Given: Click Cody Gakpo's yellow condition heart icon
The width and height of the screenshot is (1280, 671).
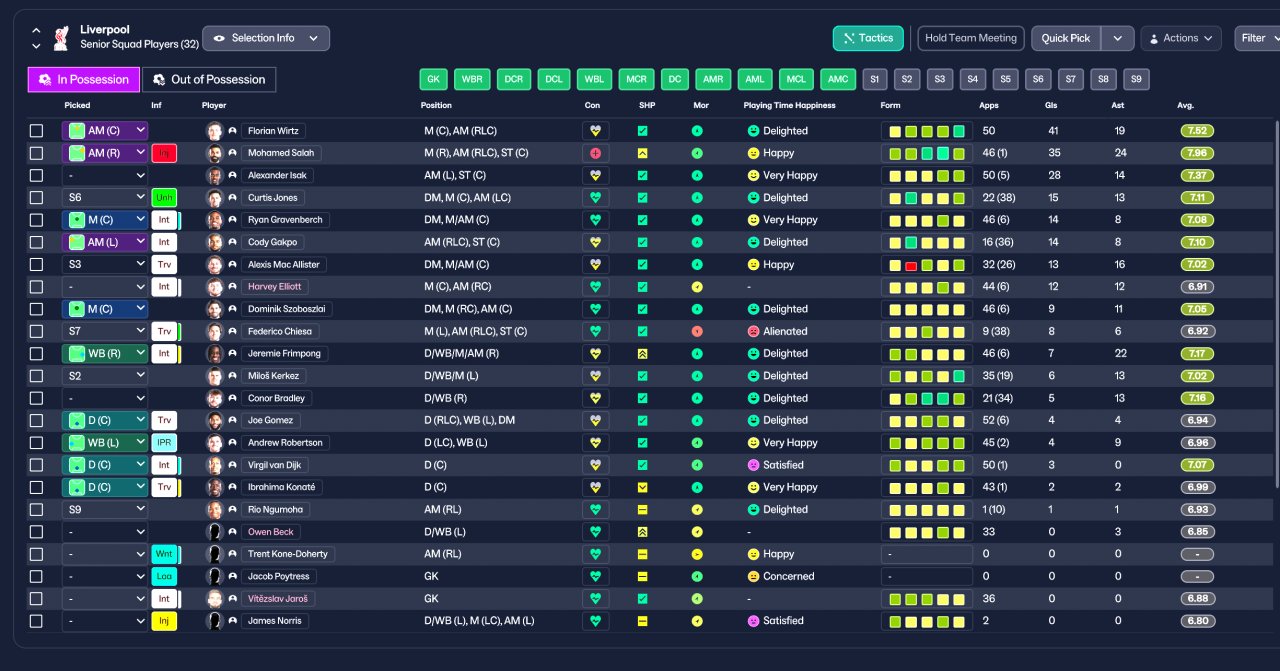Looking at the screenshot, I should pyautogui.click(x=596, y=242).
